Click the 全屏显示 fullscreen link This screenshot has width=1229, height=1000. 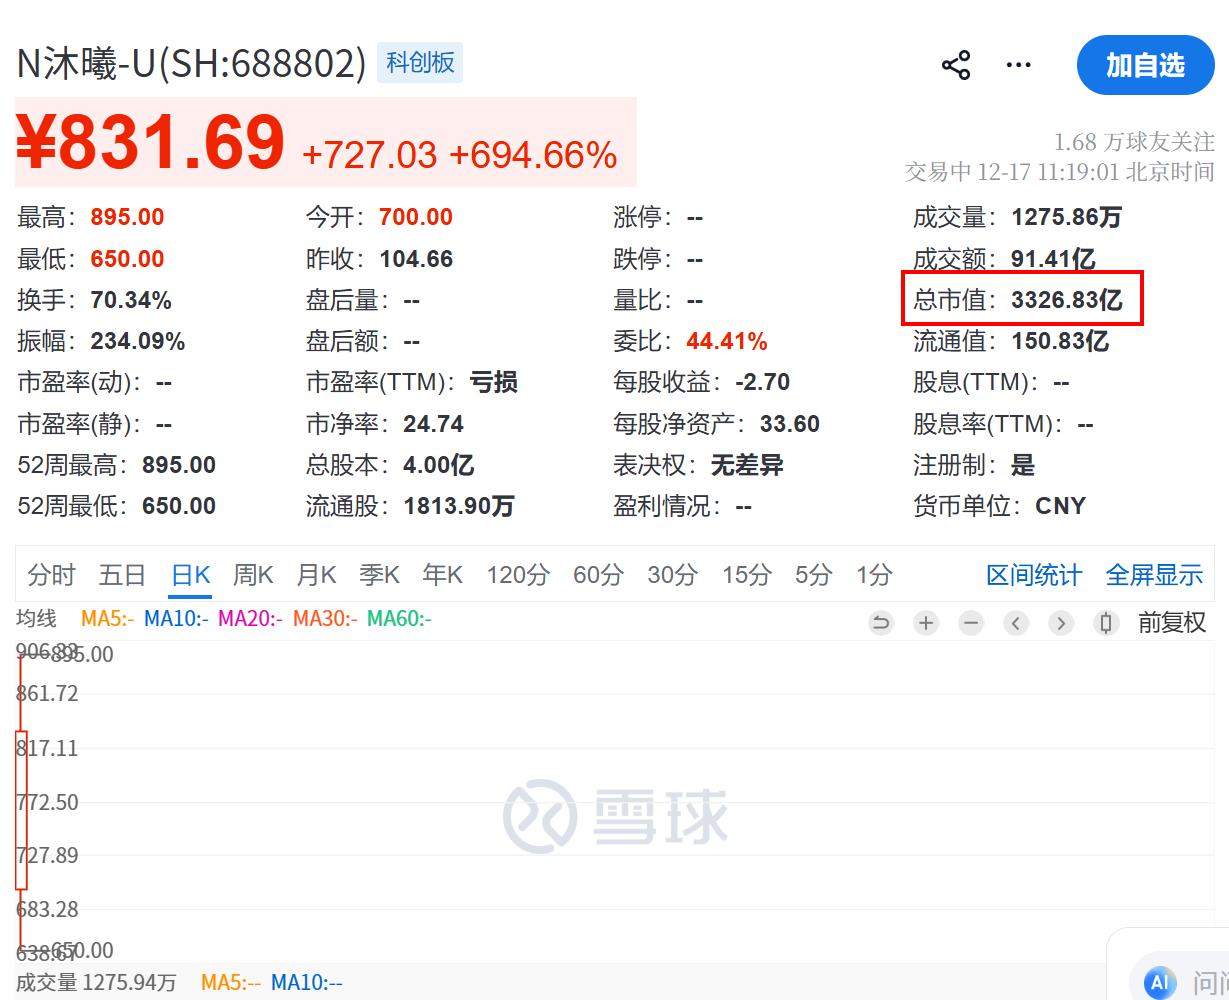click(1154, 575)
